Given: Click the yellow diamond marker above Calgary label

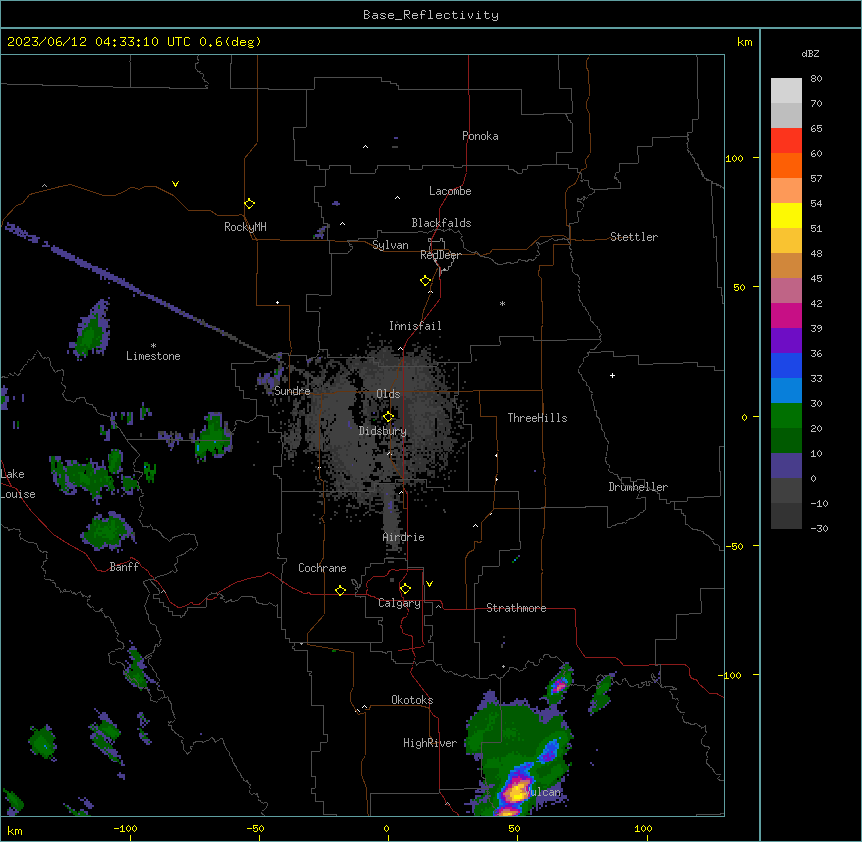Looking at the screenshot, I should (x=405, y=589).
